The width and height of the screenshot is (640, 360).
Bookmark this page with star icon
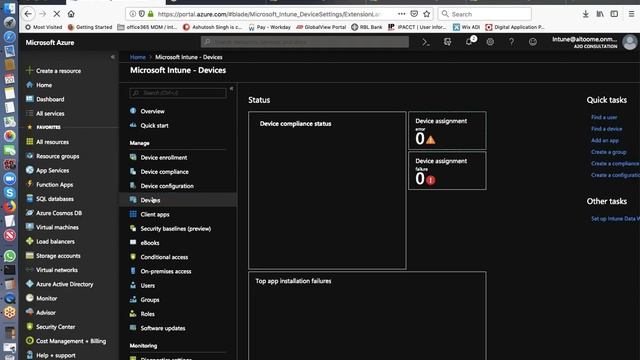coord(427,14)
